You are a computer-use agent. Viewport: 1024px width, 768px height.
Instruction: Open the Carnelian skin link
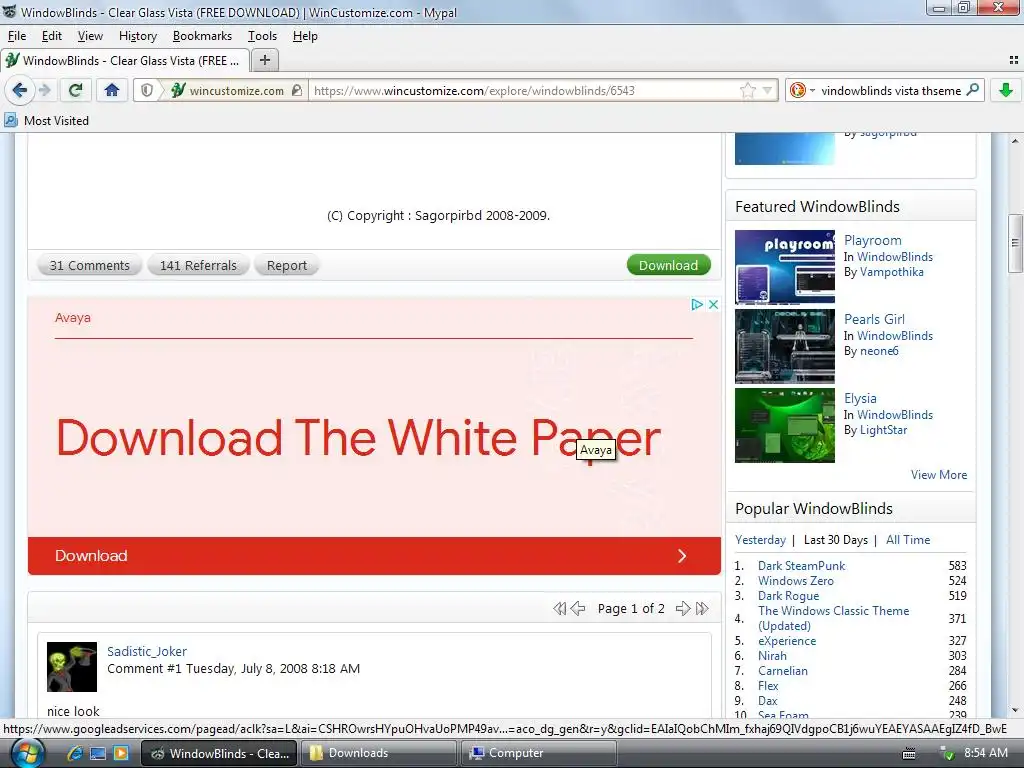point(782,671)
